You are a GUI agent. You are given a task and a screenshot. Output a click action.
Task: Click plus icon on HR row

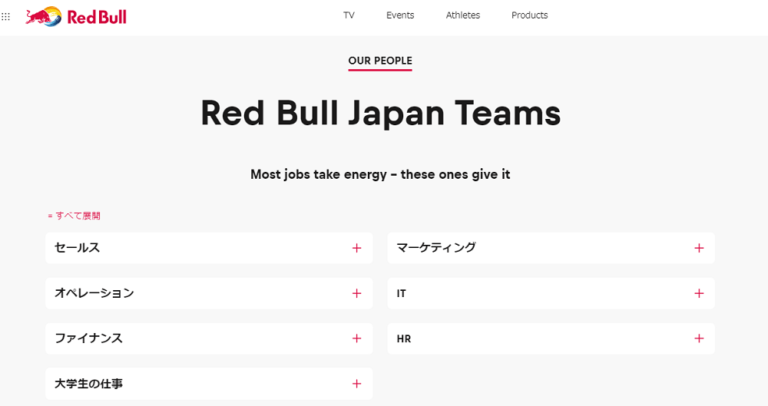pyautogui.click(x=698, y=338)
